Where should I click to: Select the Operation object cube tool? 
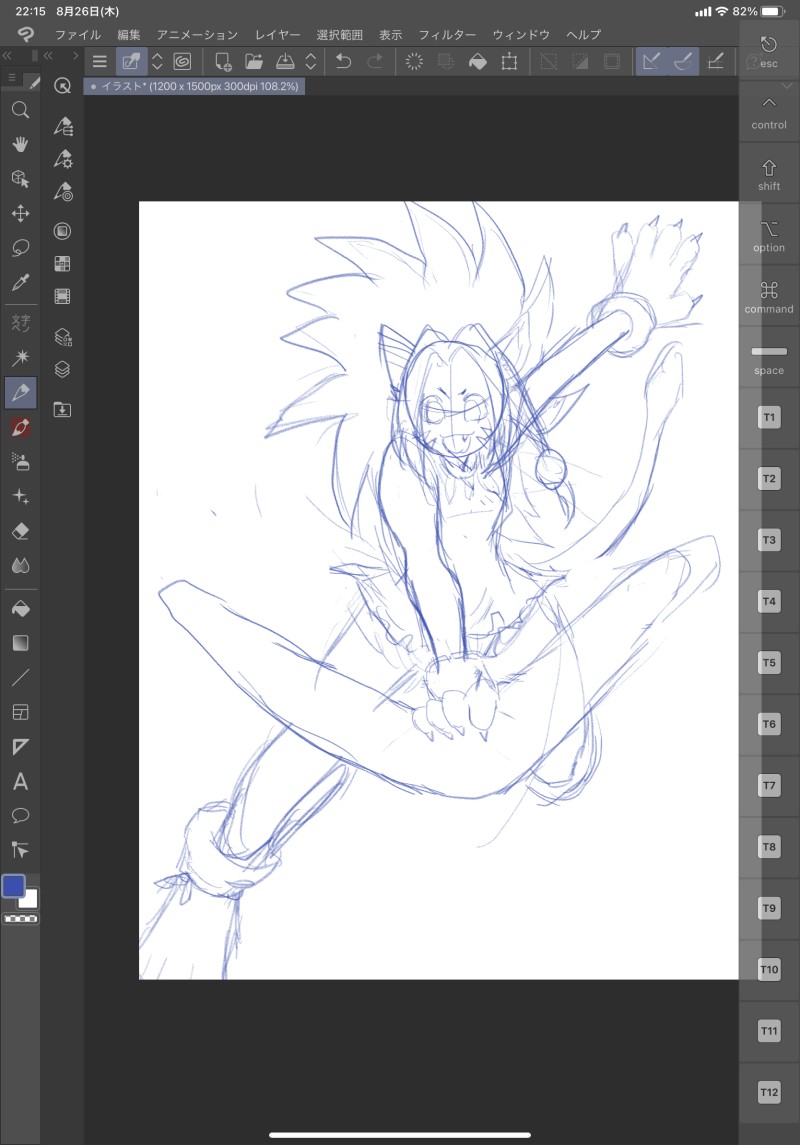(x=20, y=179)
